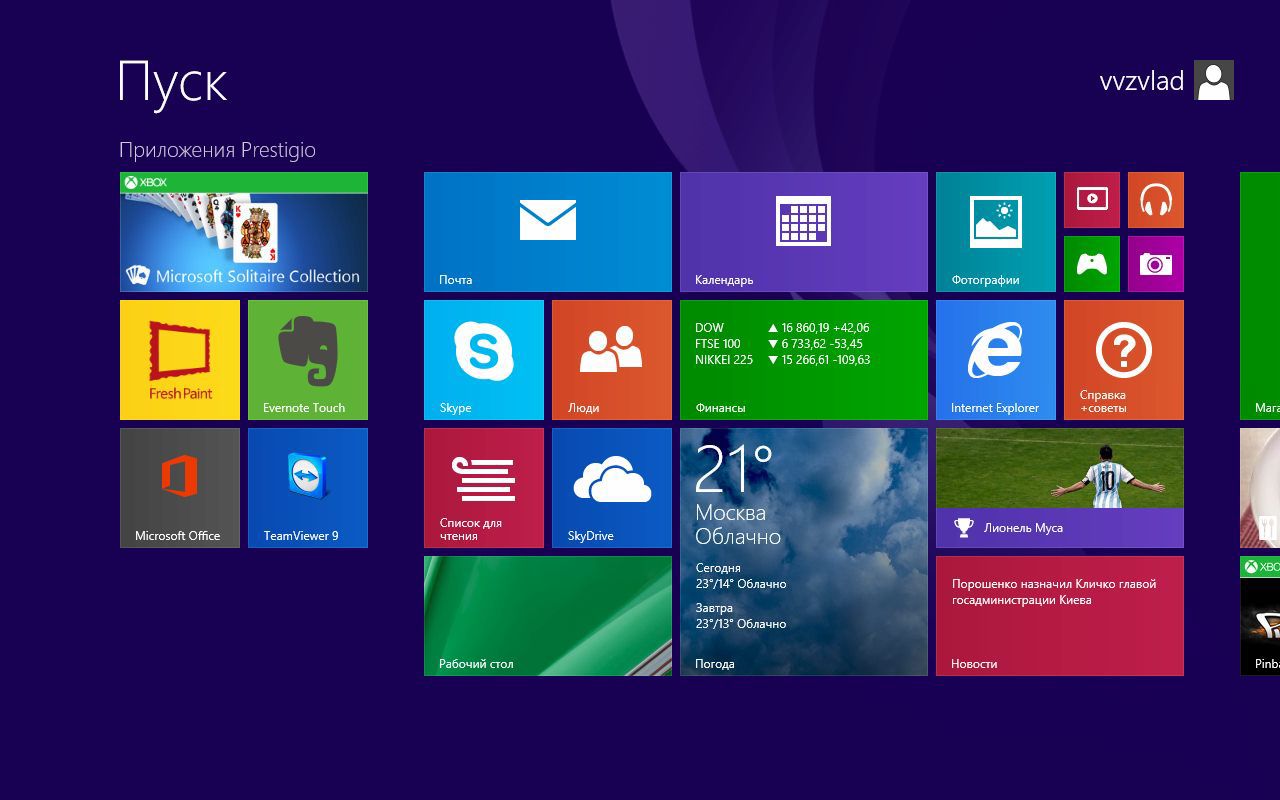This screenshot has width=1280, height=800.
Task: Open the small Music headphones tile
Action: click(x=1156, y=200)
